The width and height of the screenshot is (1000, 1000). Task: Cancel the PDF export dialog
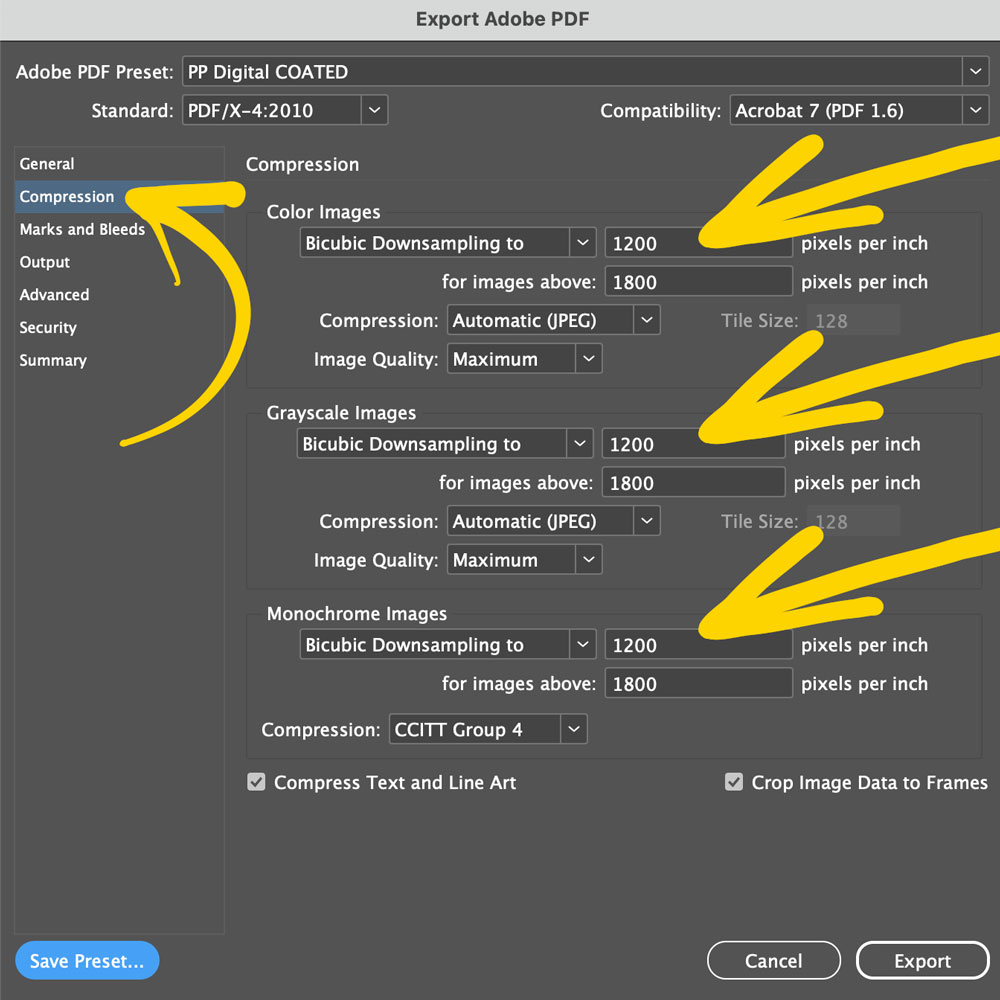[x=773, y=961]
